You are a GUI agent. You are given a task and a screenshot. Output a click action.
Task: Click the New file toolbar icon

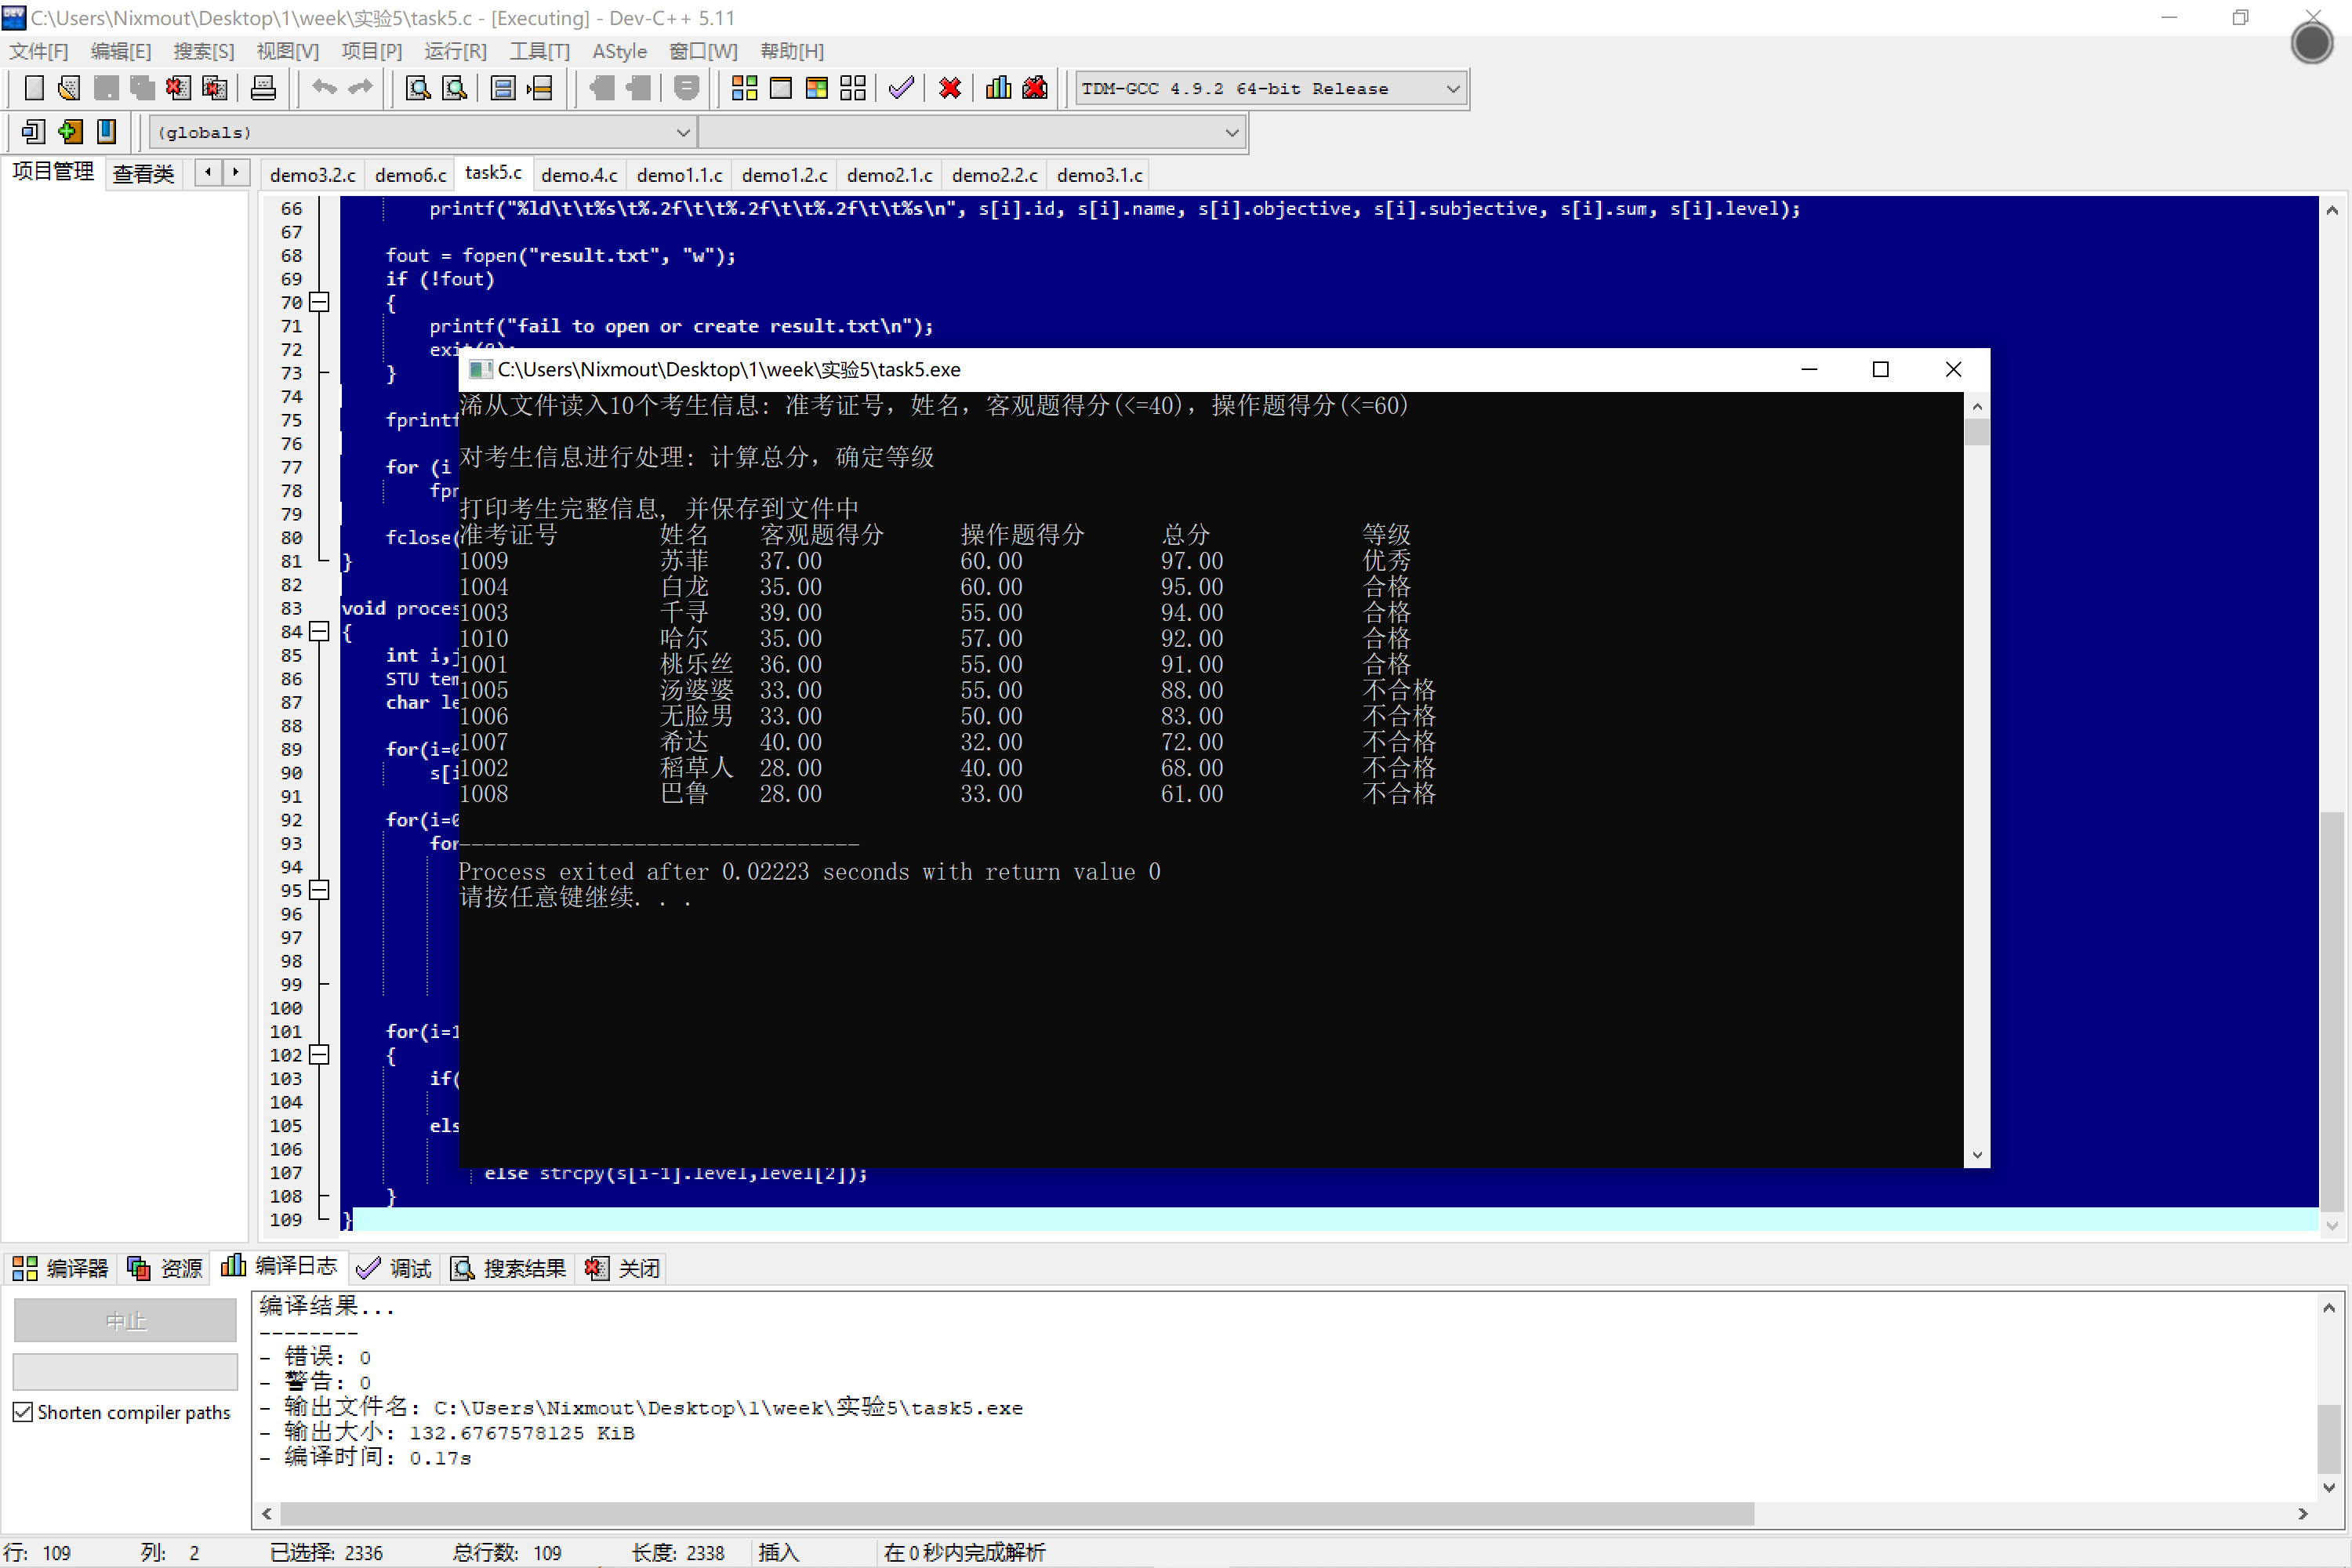click(x=34, y=88)
